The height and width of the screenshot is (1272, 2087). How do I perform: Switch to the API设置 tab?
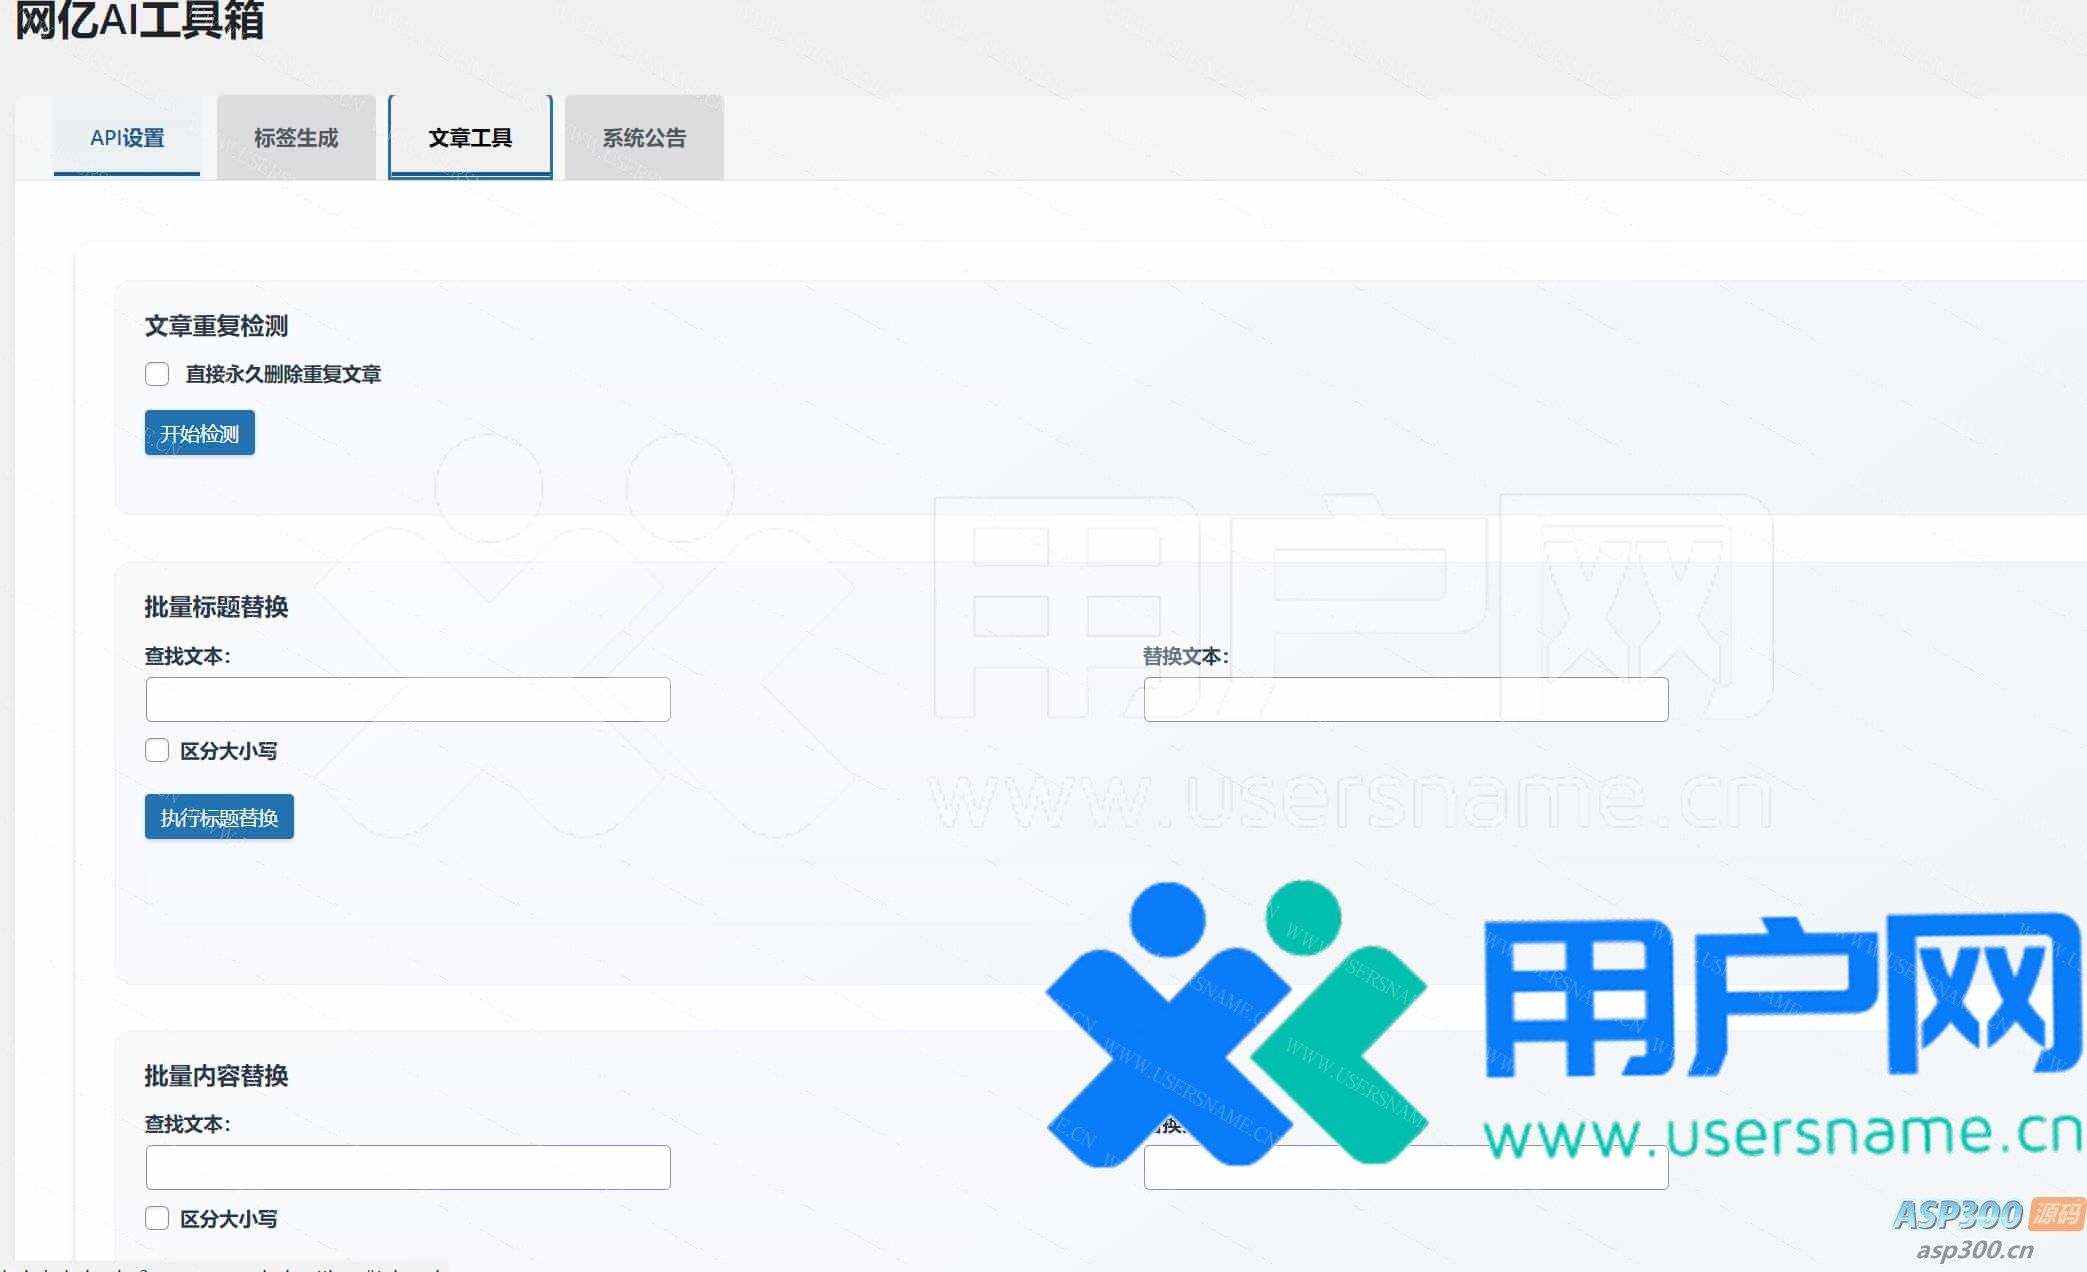[x=127, y=138]
